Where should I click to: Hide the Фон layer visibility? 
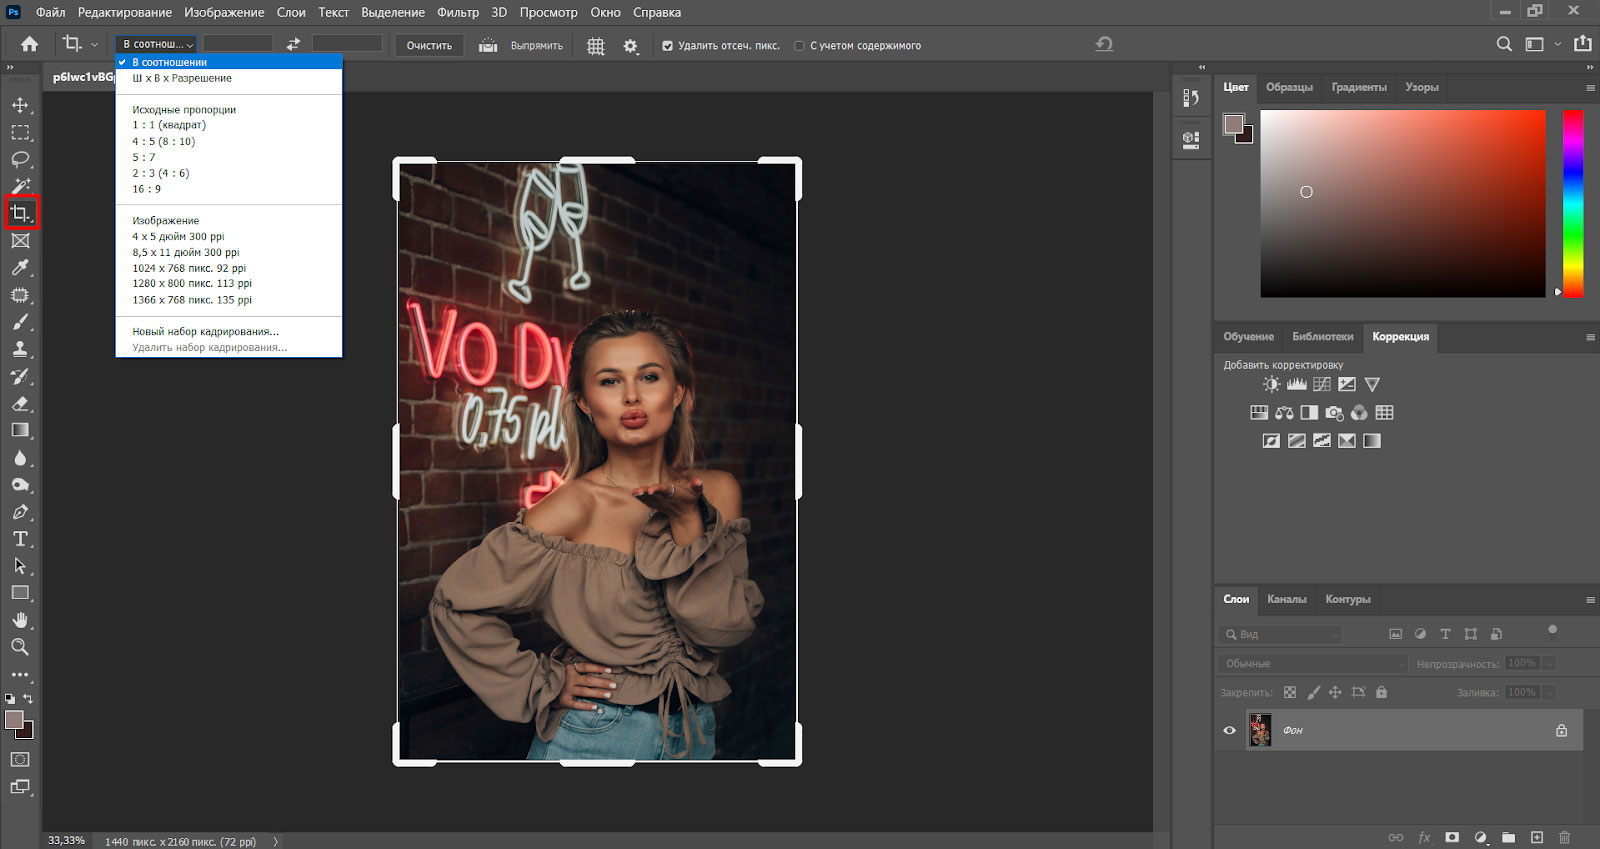click(1230, 730)
